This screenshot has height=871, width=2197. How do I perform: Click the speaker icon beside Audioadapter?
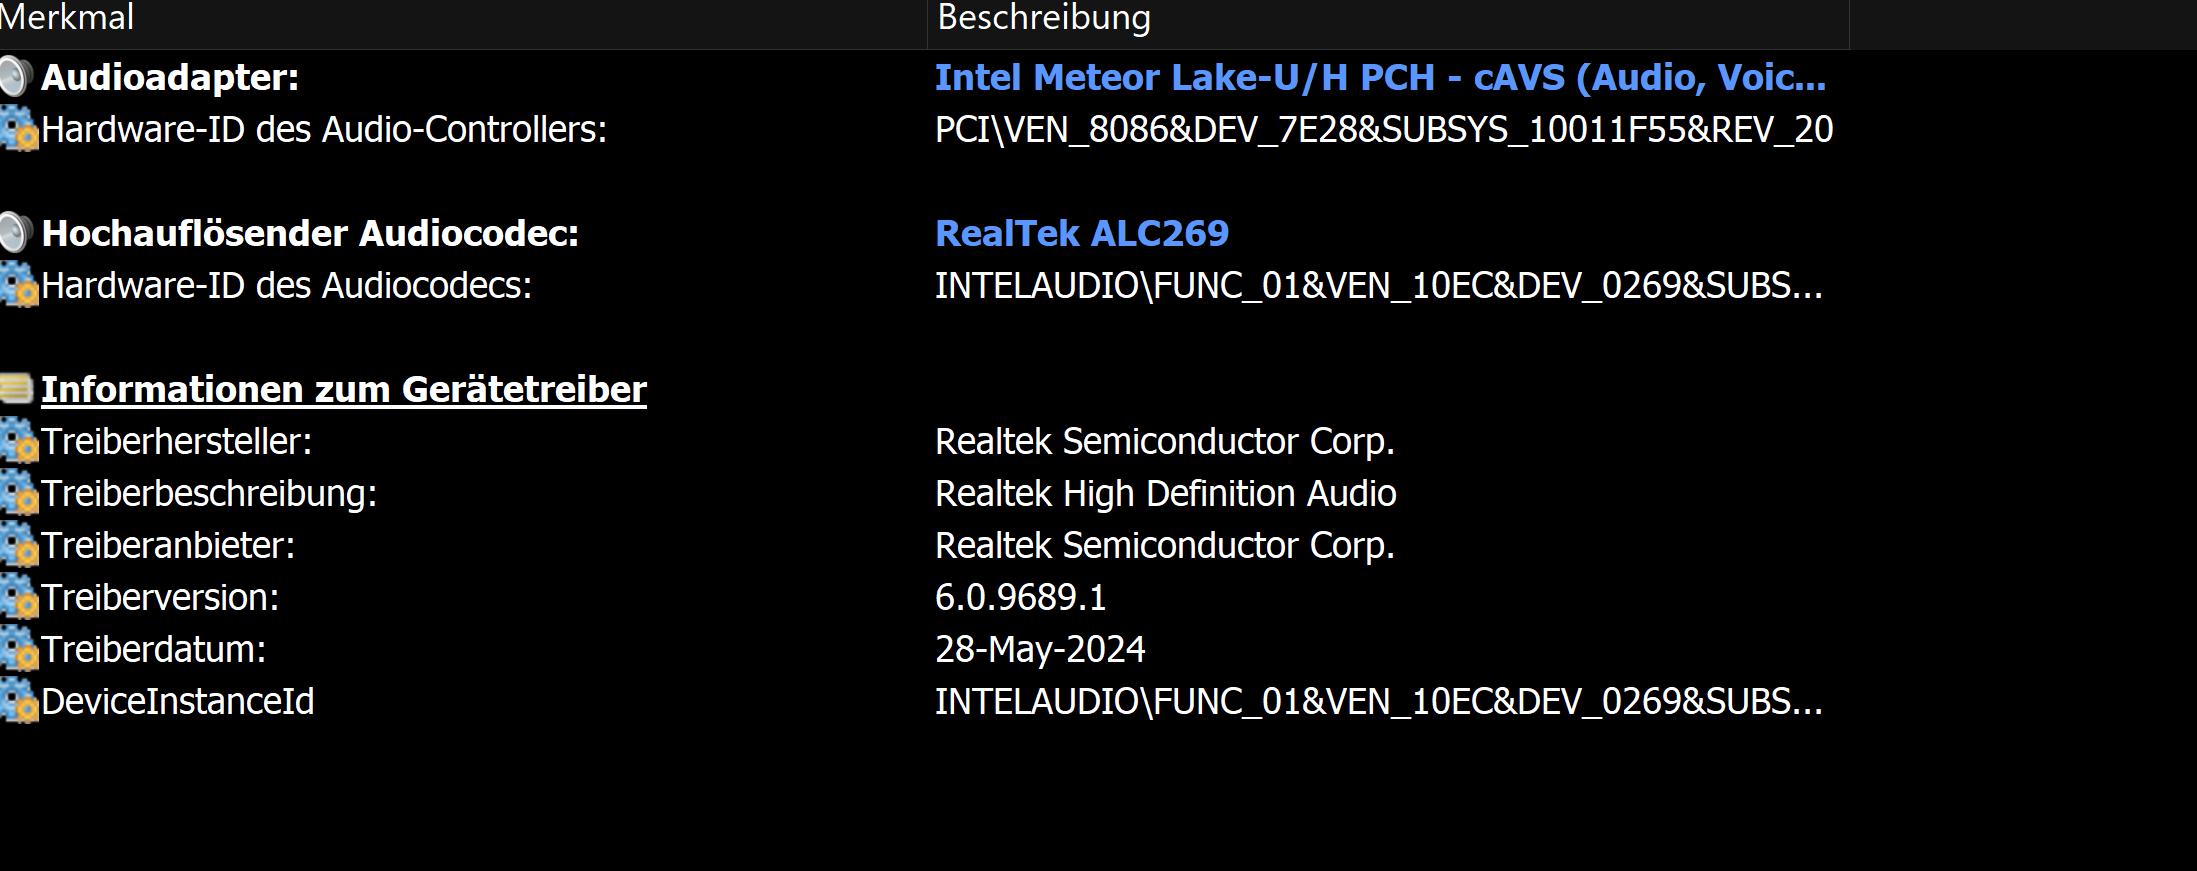(x=16, y=78)
